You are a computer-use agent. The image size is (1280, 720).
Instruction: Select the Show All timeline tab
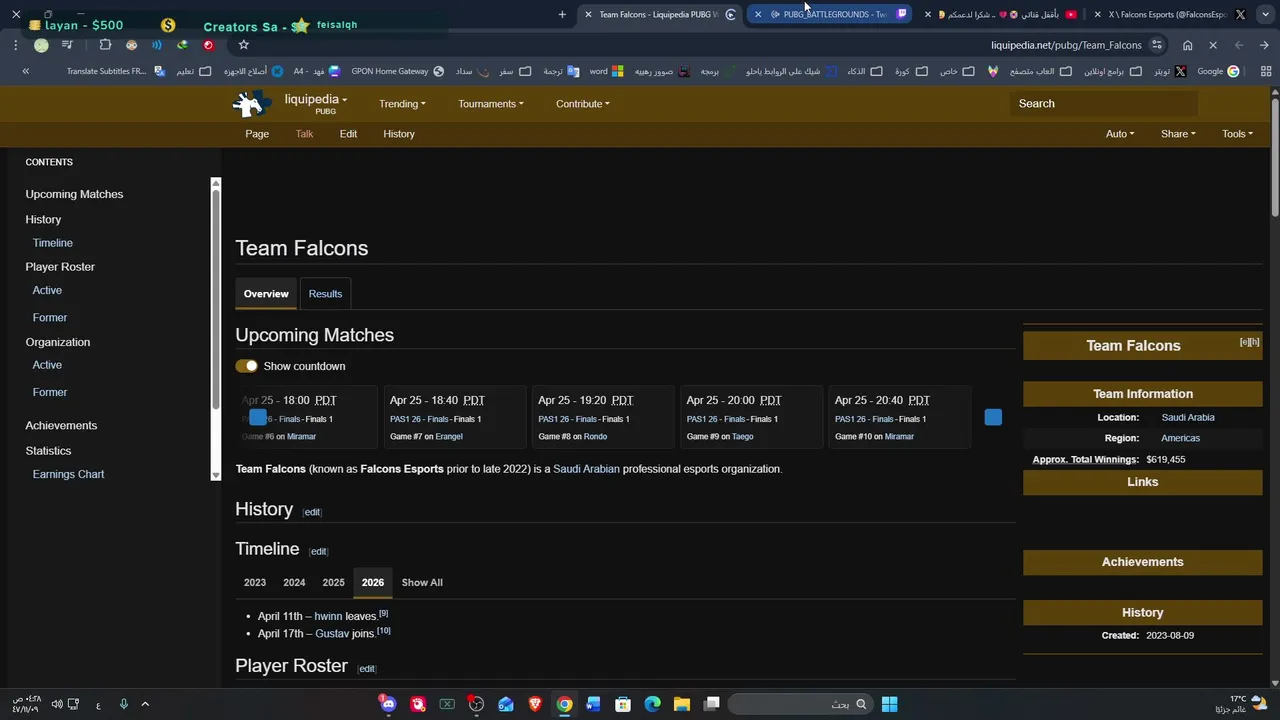422,582
